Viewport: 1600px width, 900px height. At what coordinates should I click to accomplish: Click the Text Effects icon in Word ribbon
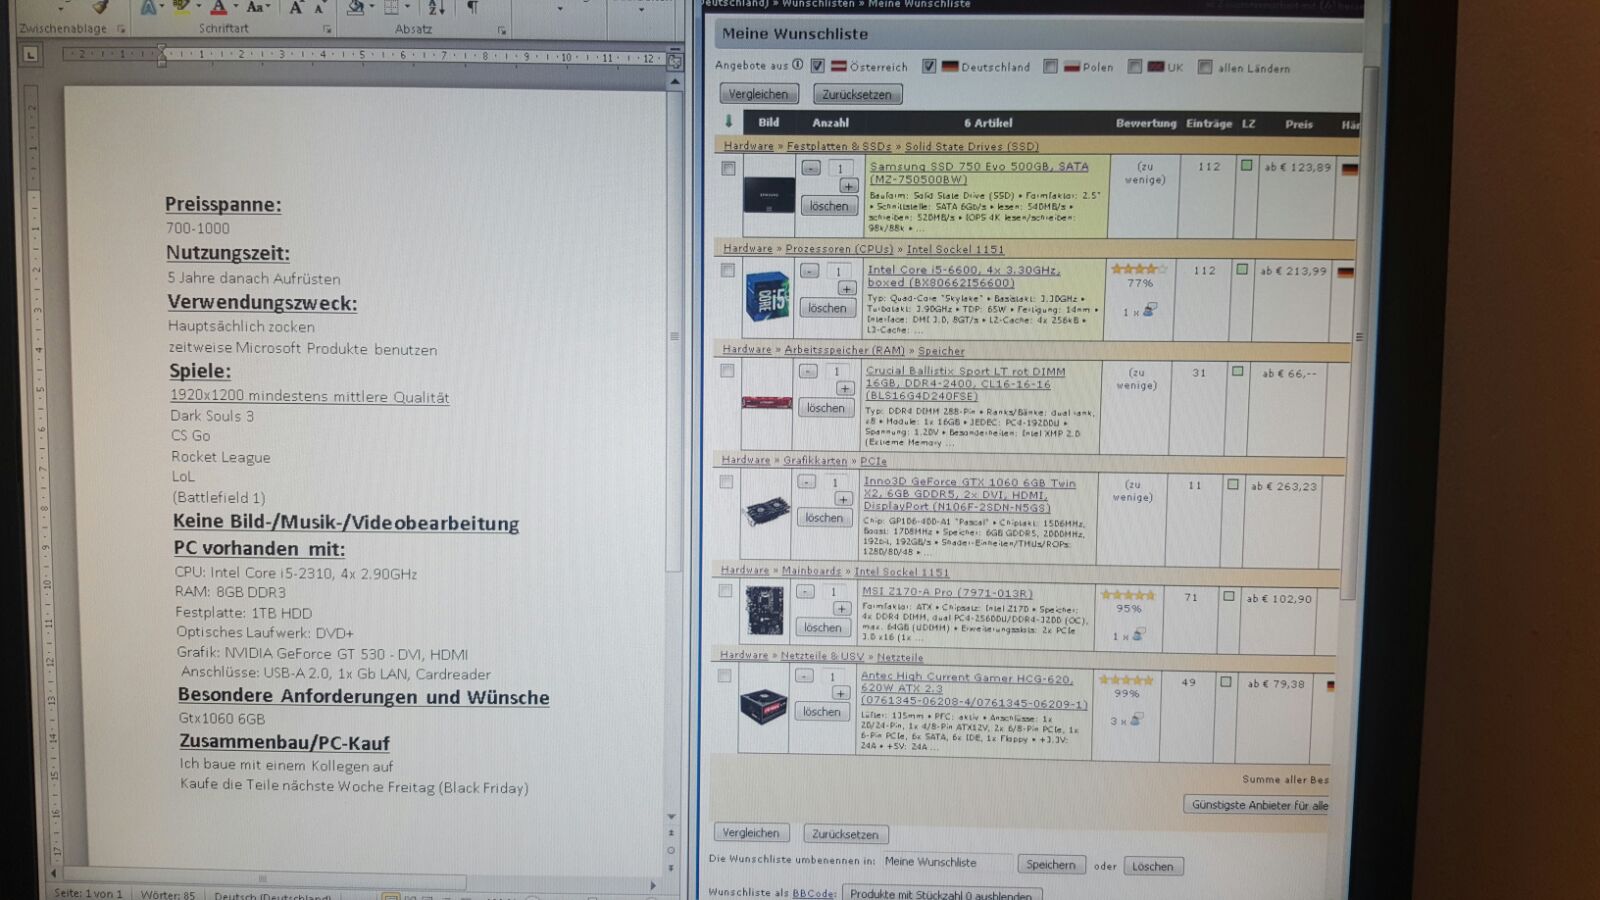click(x=148, y=8)
